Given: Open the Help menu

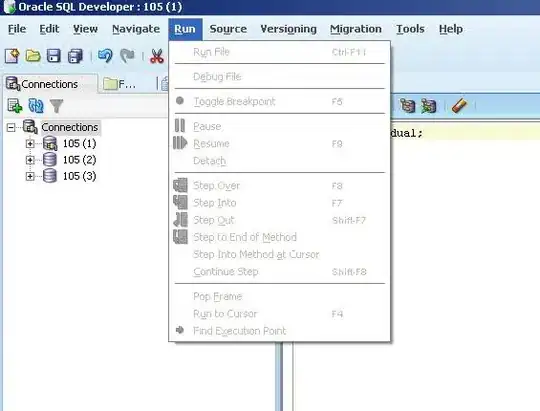Looking at the screenshot, I should (x=451, y=29).
